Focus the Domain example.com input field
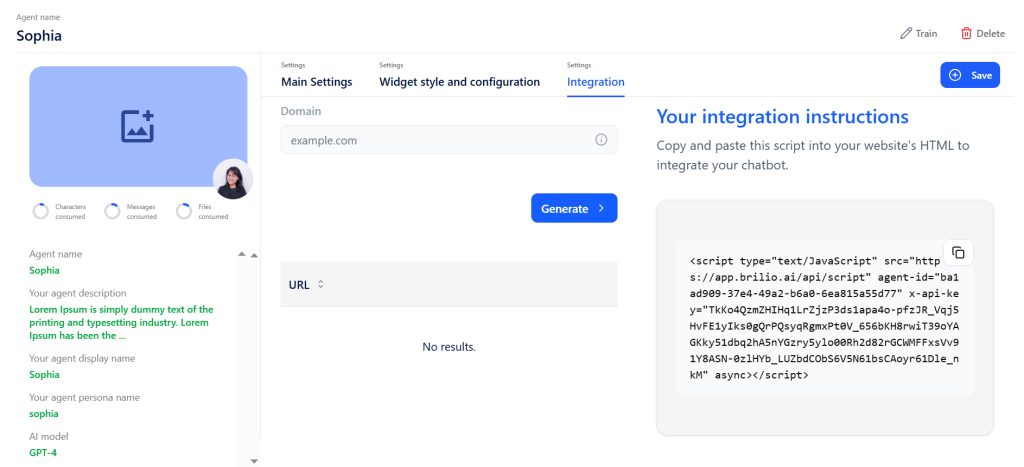Screen dimensions: 1024x467 [x=449, y=140]
